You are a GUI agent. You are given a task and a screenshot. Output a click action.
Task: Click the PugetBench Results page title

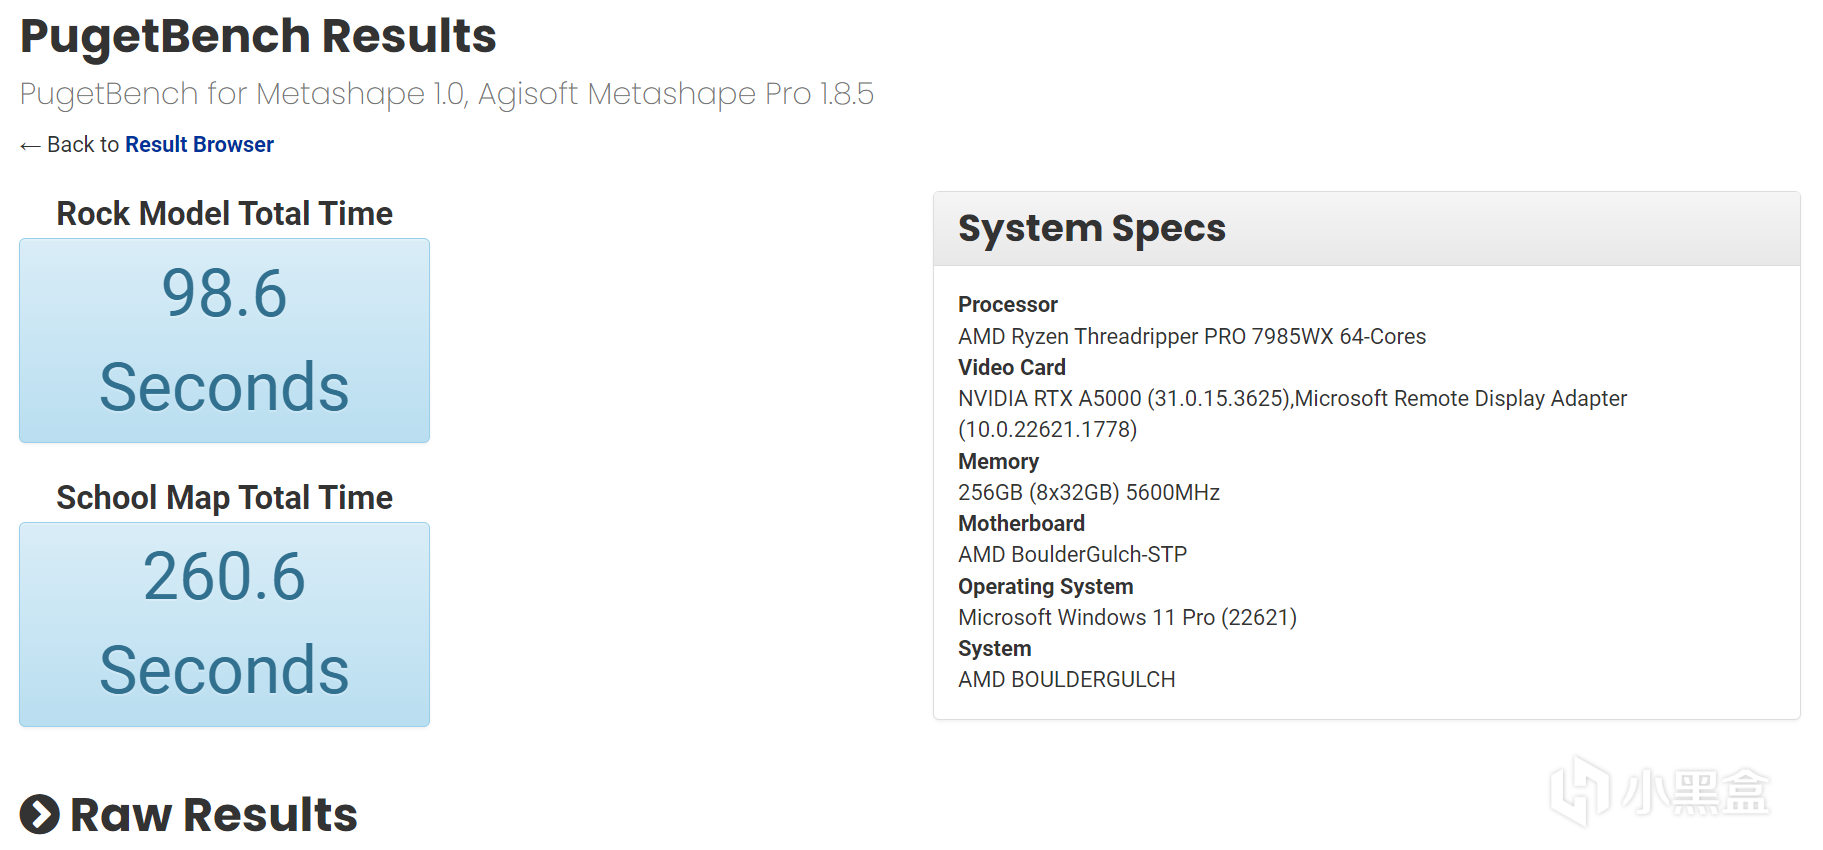click(x=258, y=36)
